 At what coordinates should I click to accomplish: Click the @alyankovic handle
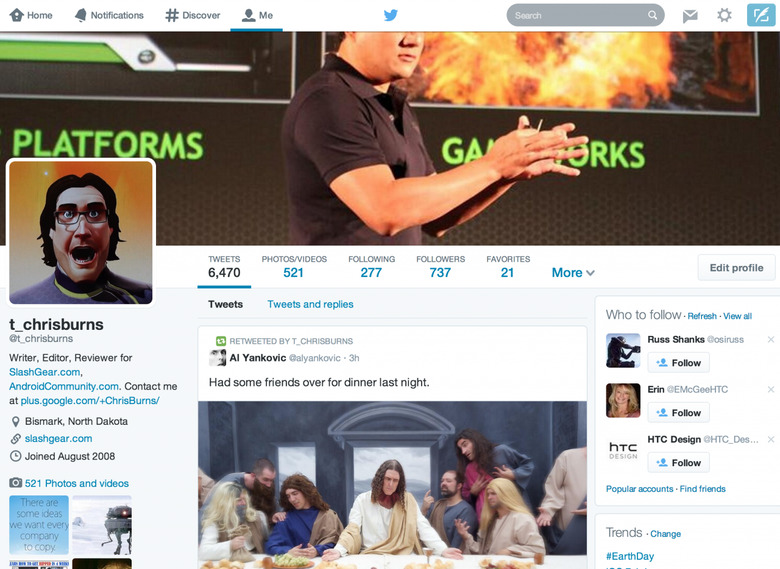click(x=315, y=358)
